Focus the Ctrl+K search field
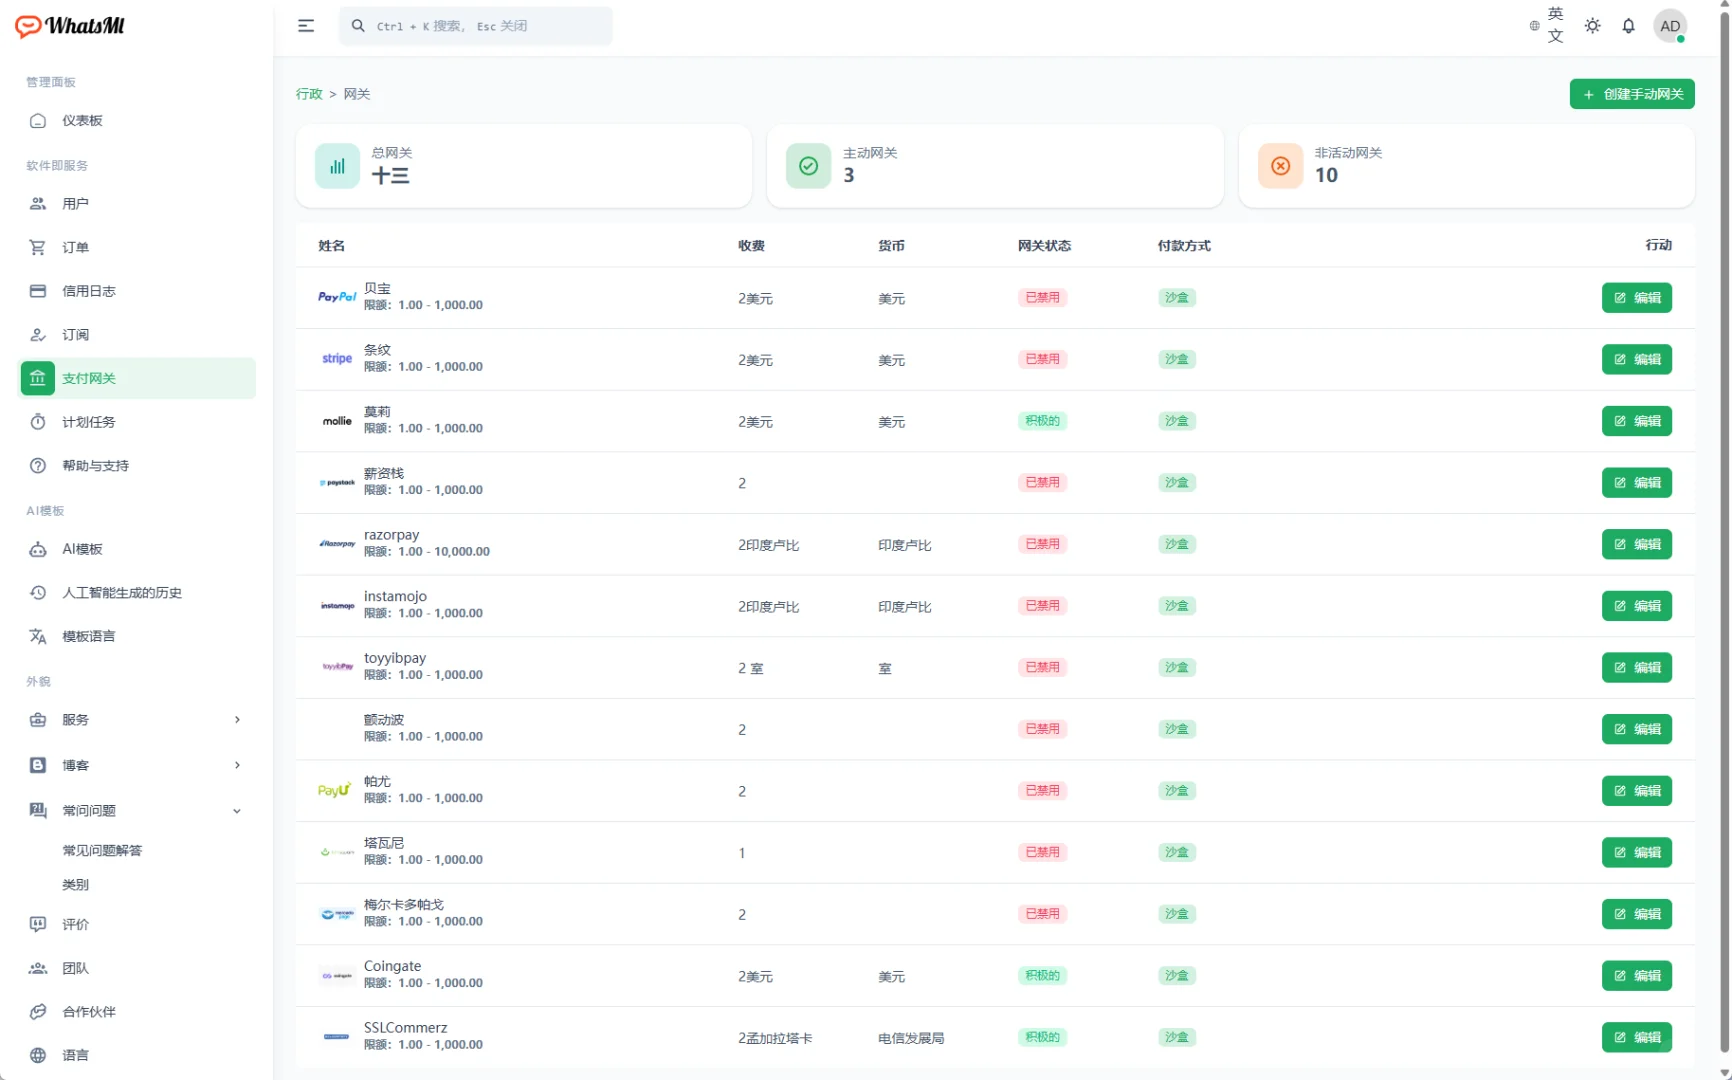 pos(476,26)
